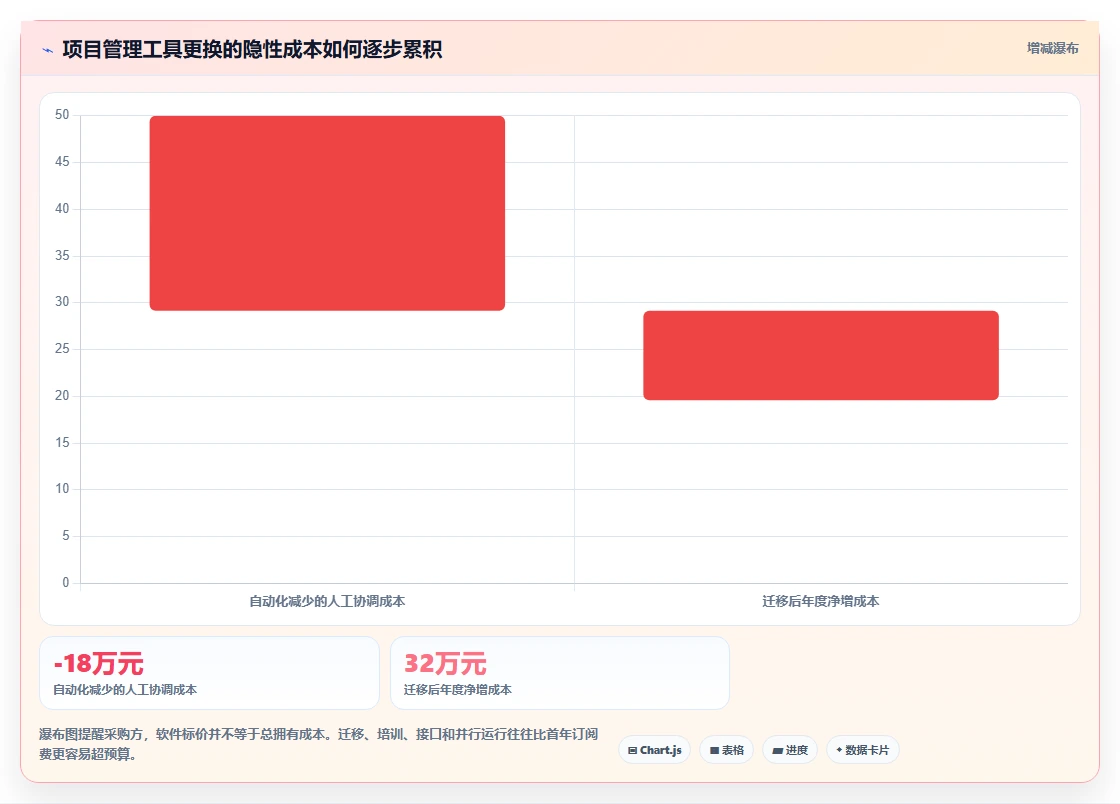Click the lightning icon beside the title

pyautogui.click(x=48, y=50)
